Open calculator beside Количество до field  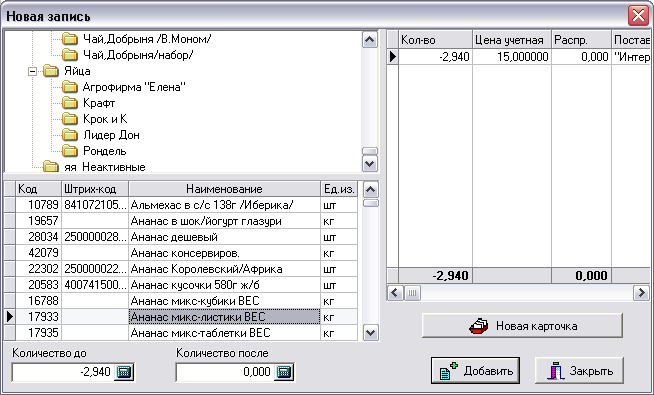(123, 372)
